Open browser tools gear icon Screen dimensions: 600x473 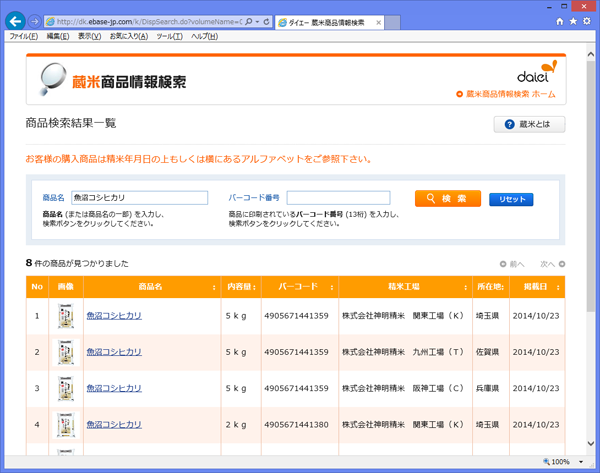coord(587,21)
